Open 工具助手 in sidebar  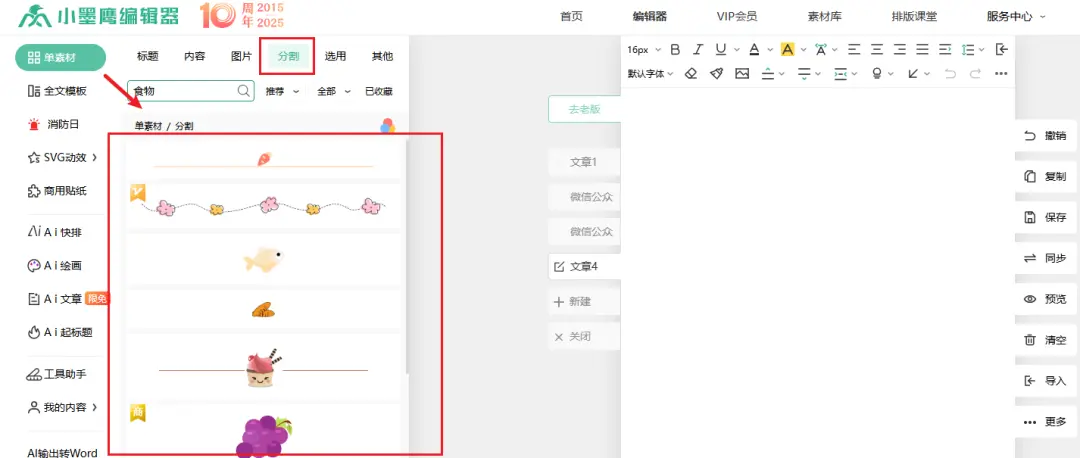[56, 375]
